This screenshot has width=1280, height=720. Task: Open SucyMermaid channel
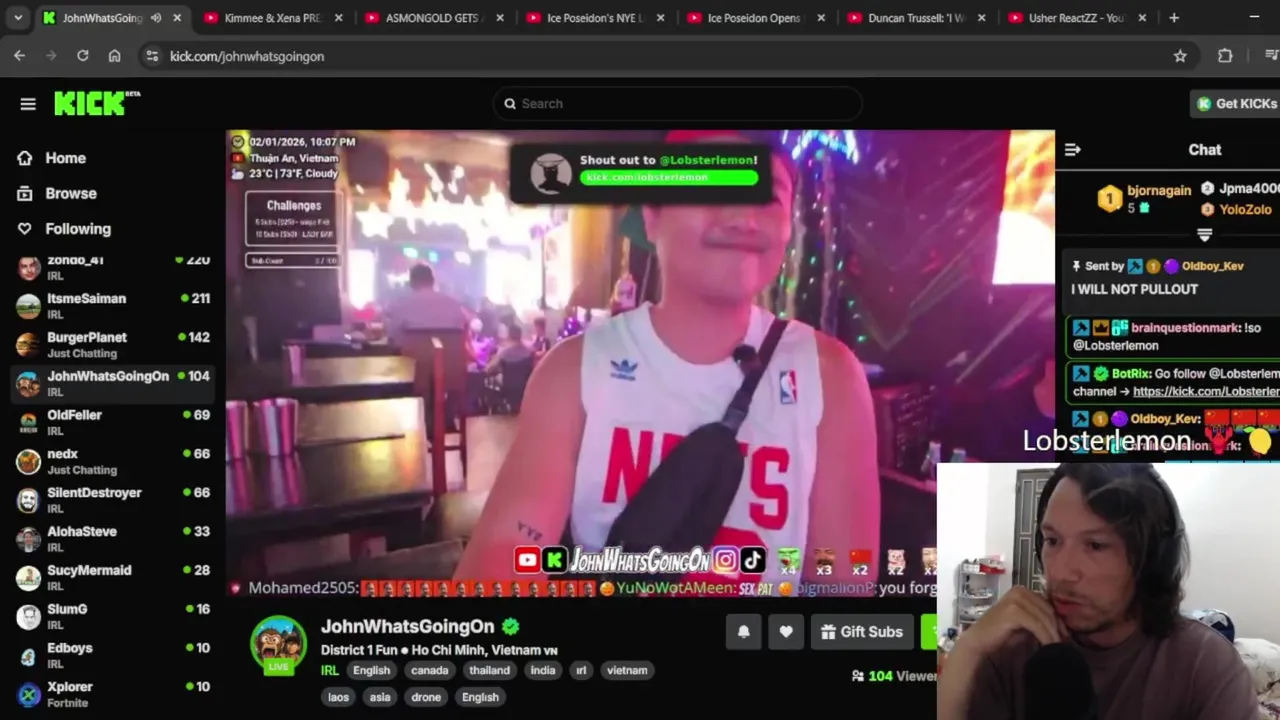coord(113,577)
